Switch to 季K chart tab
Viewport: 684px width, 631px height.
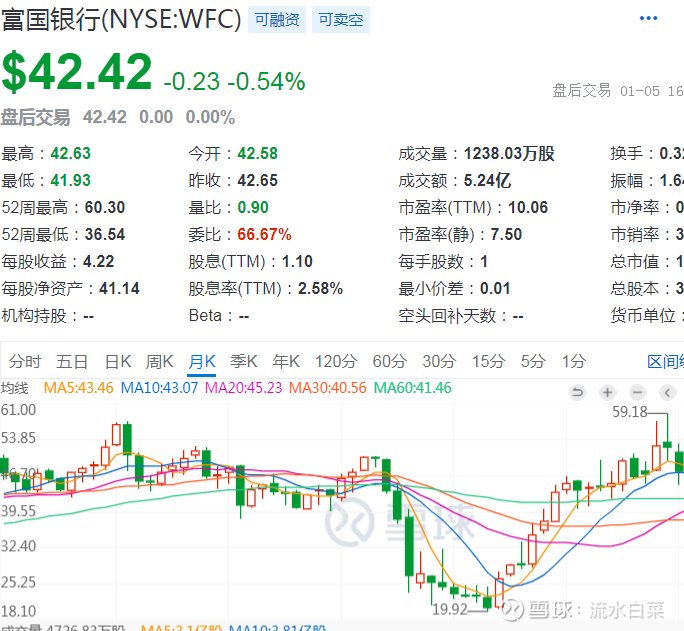pyautogui.click(x=244, y=362)
